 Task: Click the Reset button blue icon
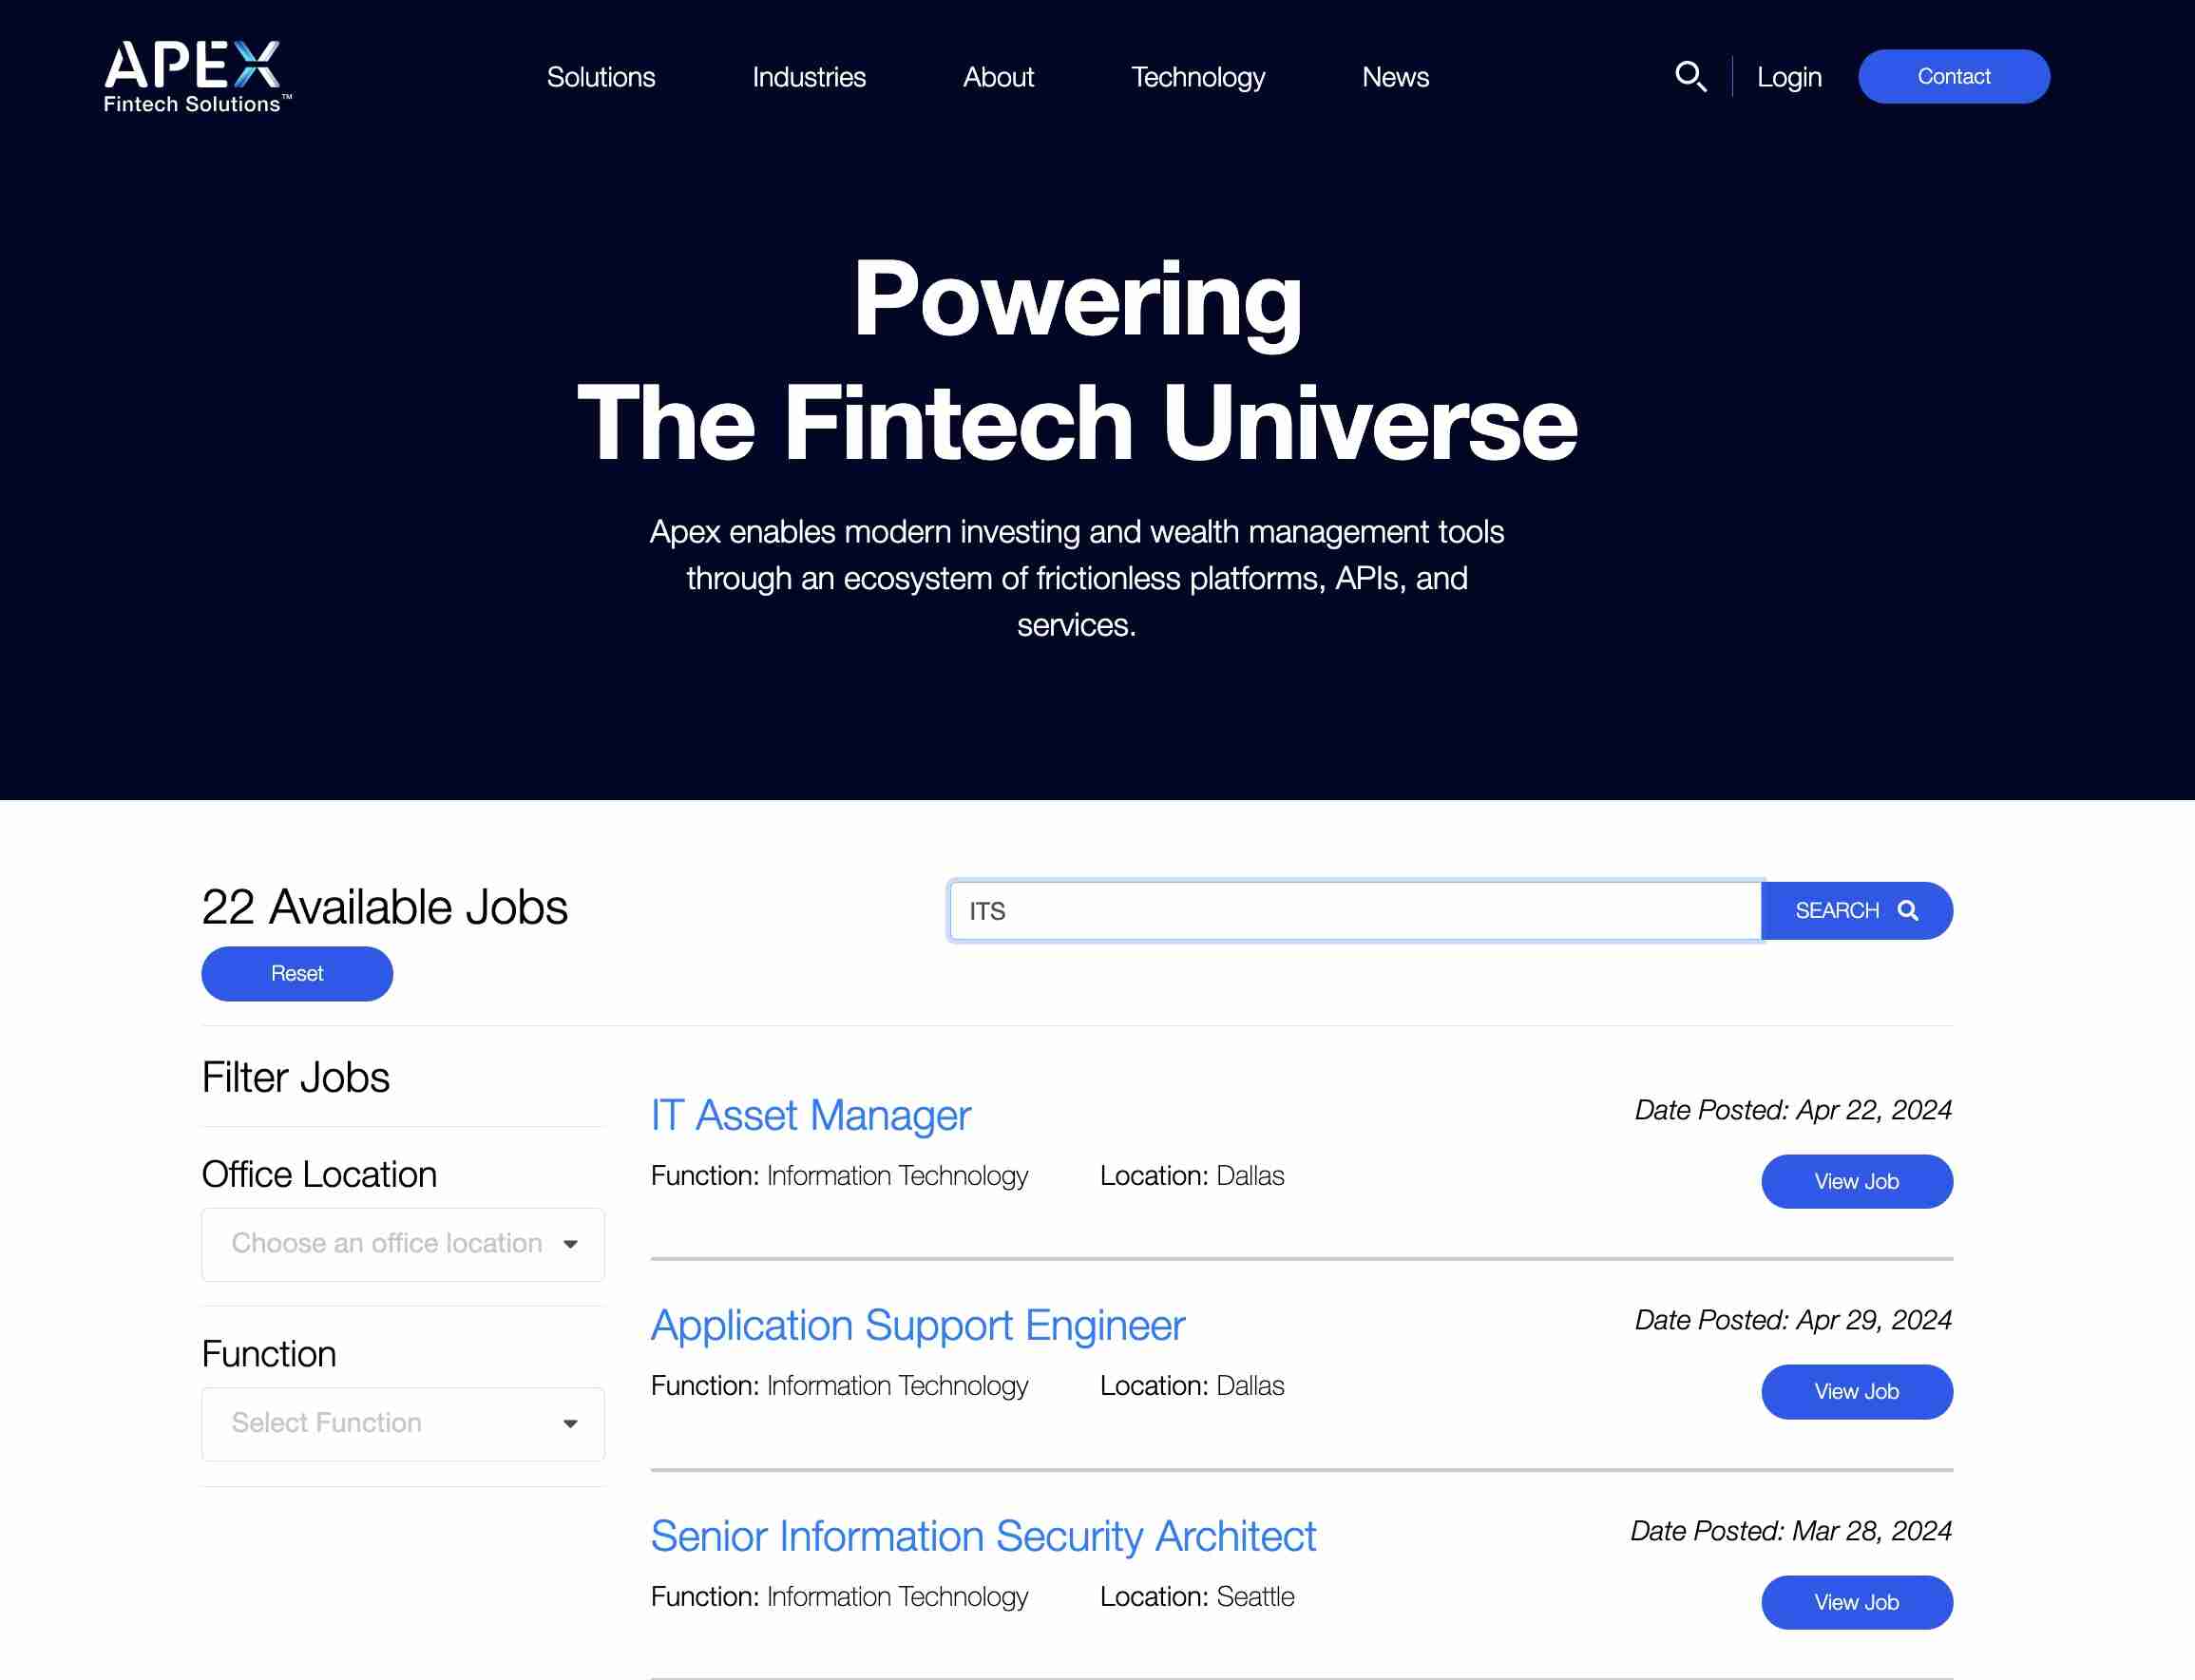tap(296, 972)
